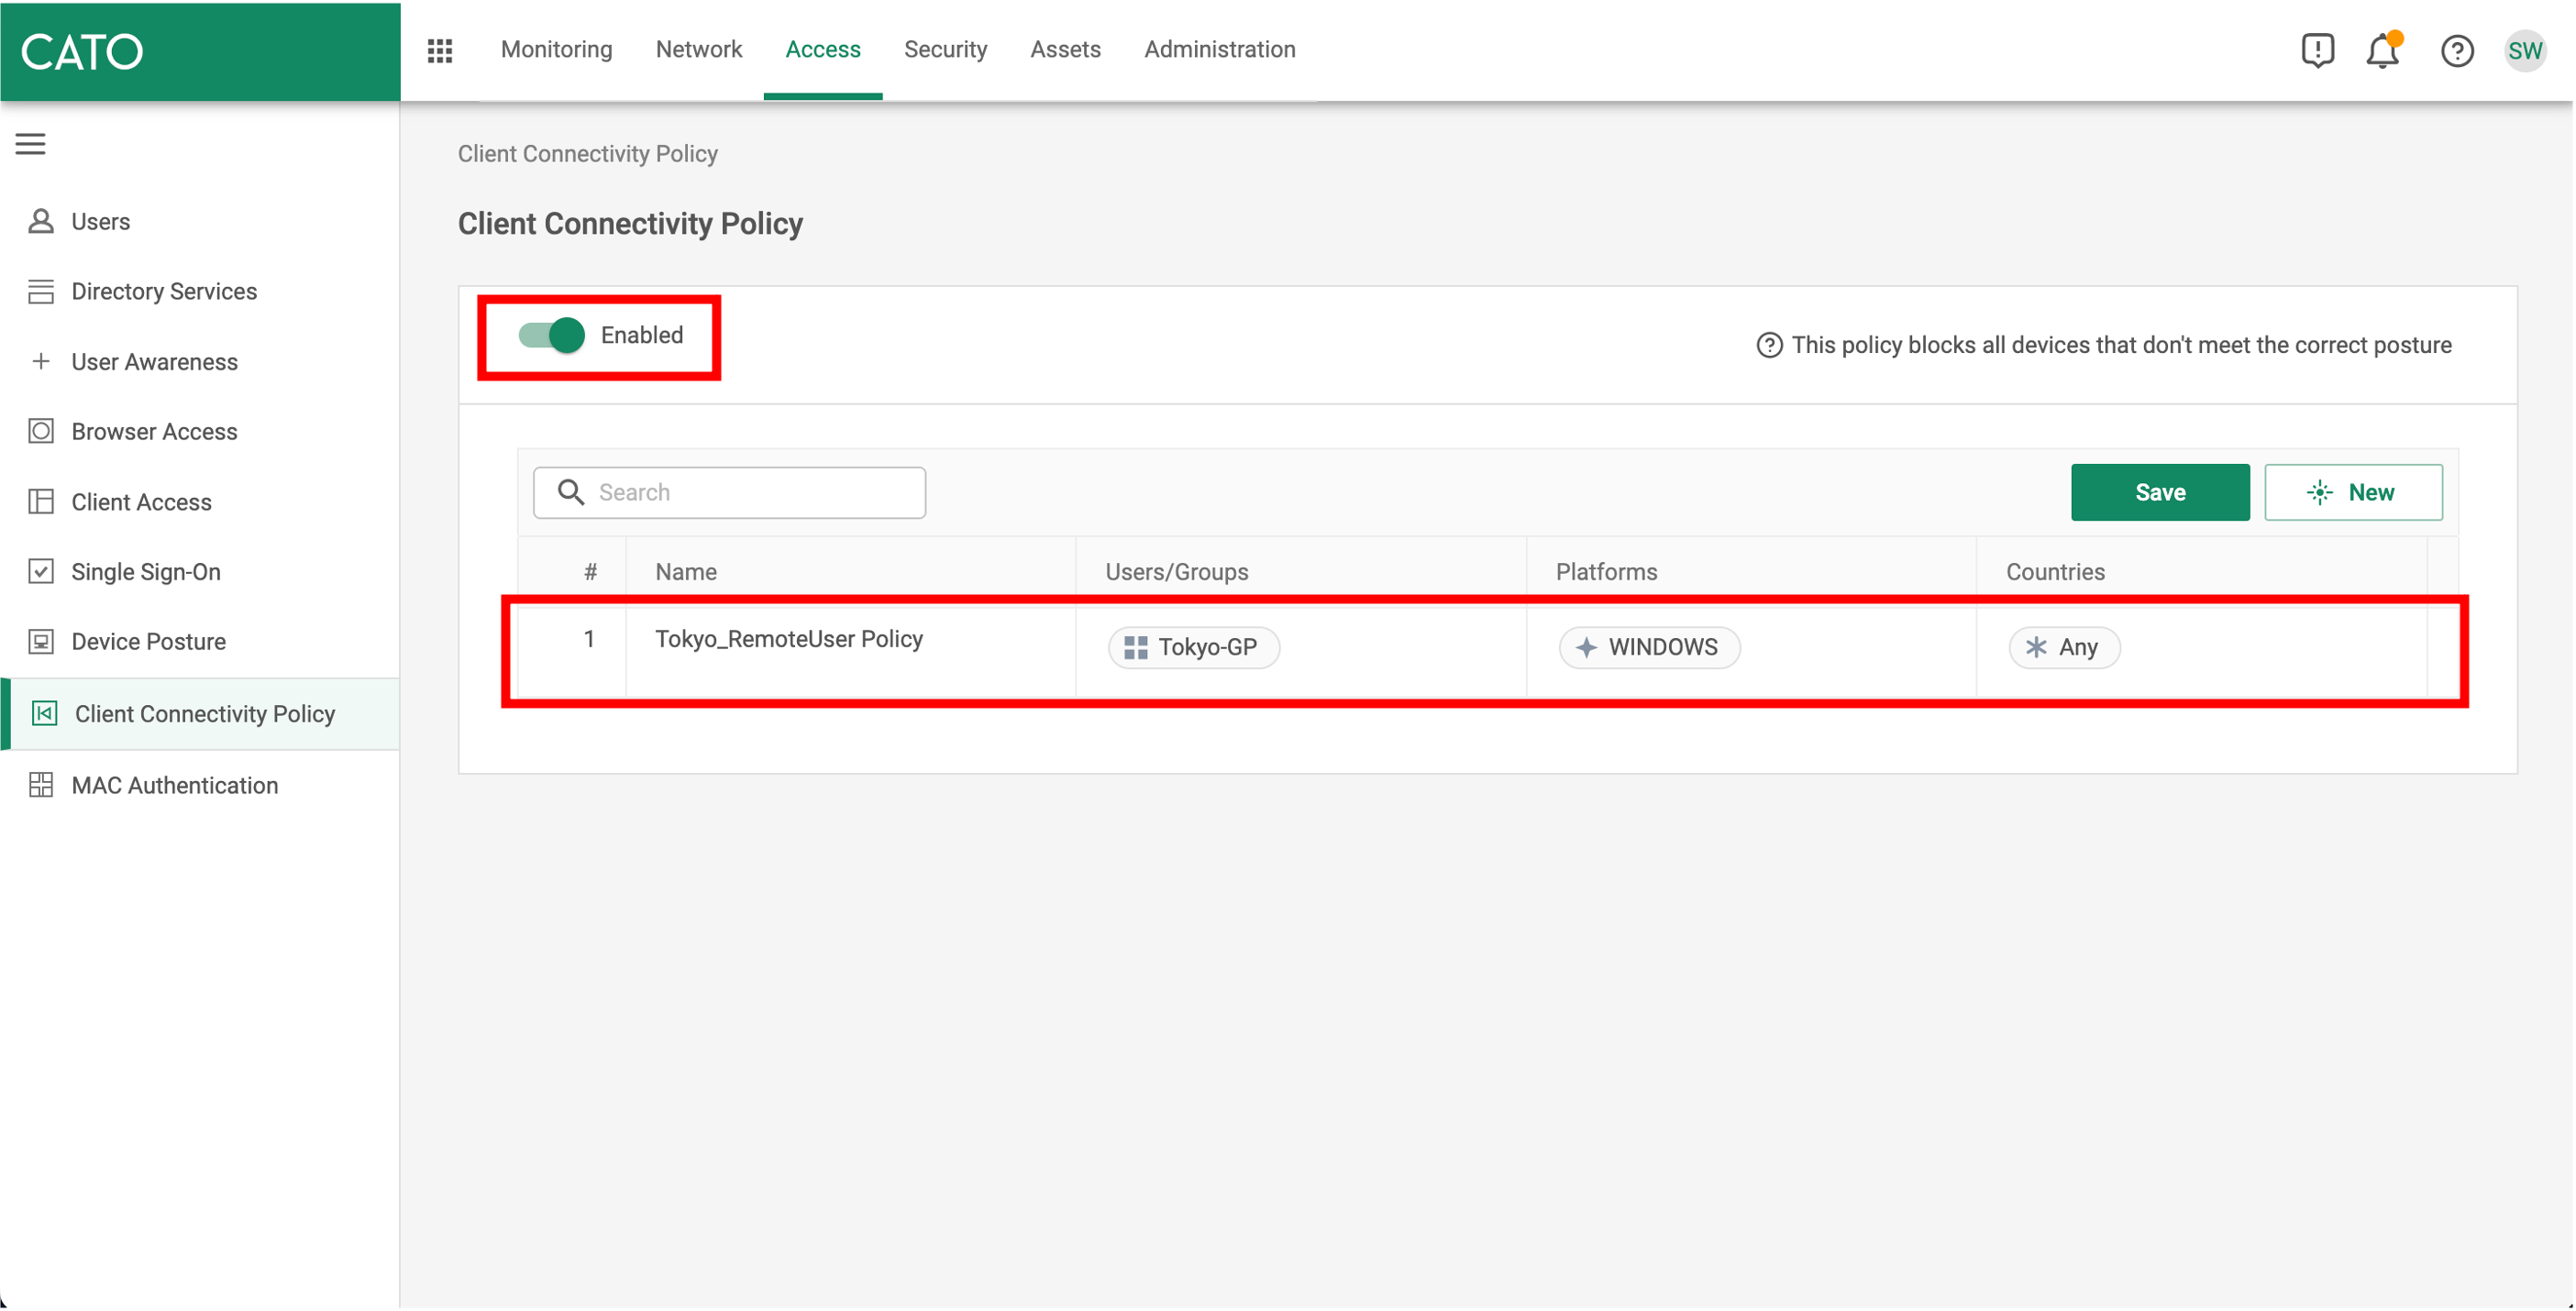Image resolution: width=2576 pixels, height=1311 pixels.
Task: Click the Any countries chip
Action: coord(2064,647)
